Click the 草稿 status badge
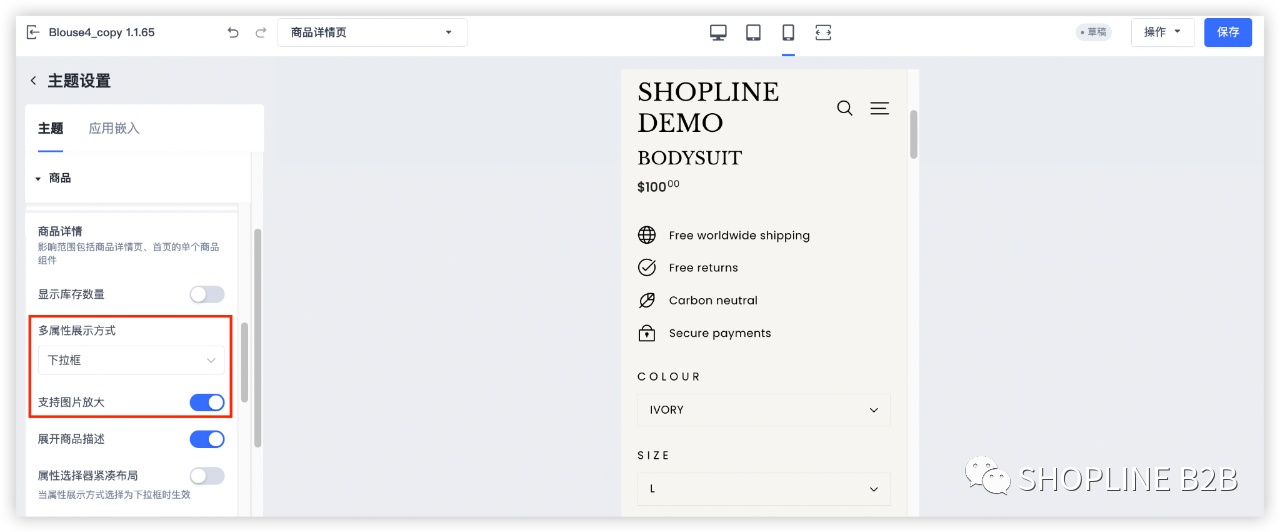The image size is (1280, 532). pyautogui.click(x=1093, y=32)
